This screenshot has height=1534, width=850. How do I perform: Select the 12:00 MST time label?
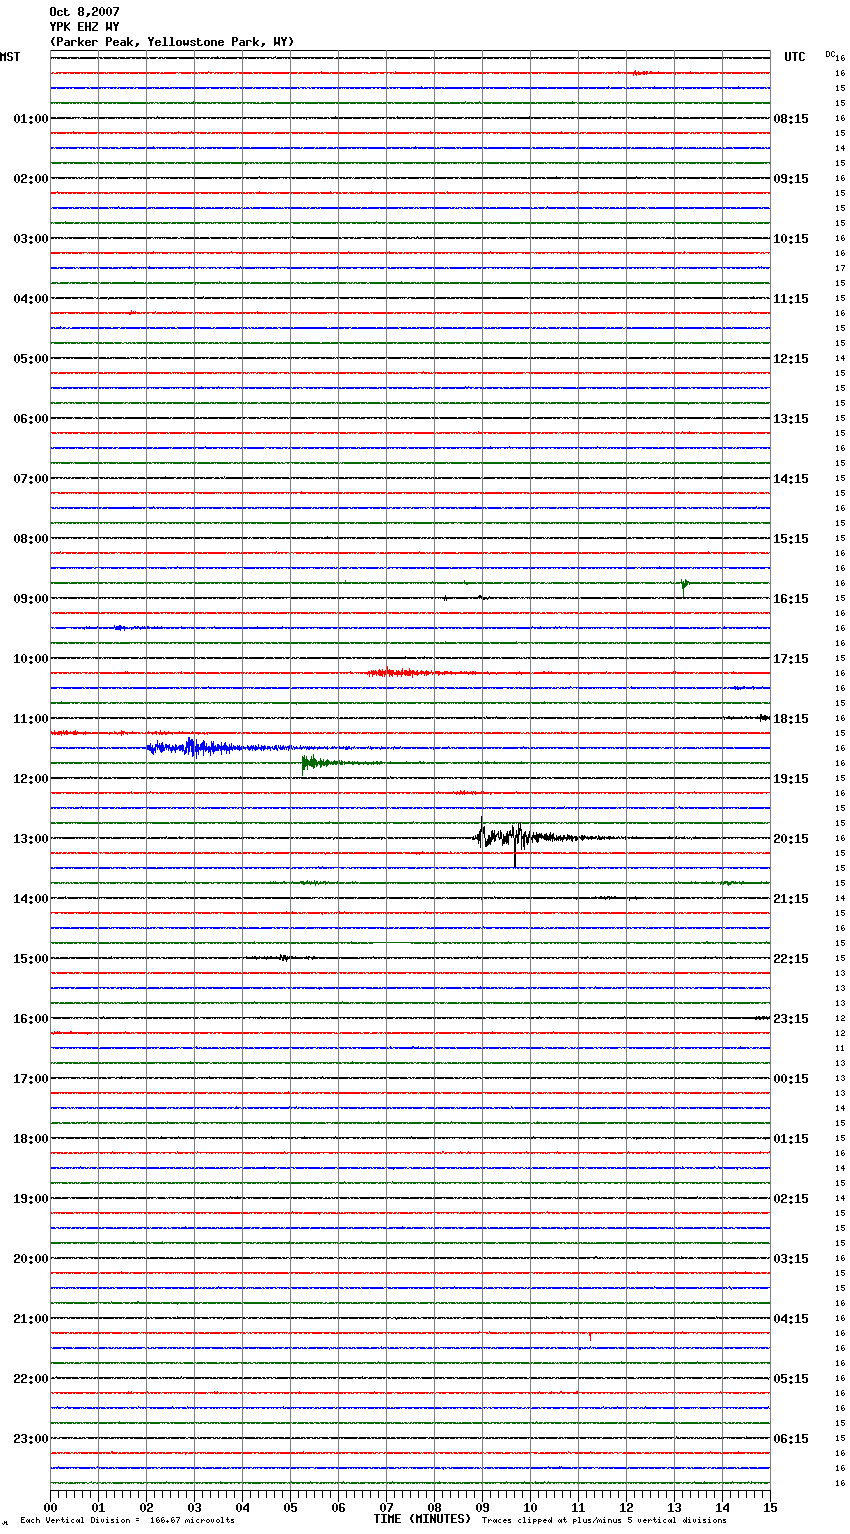[x=31, y=779]
